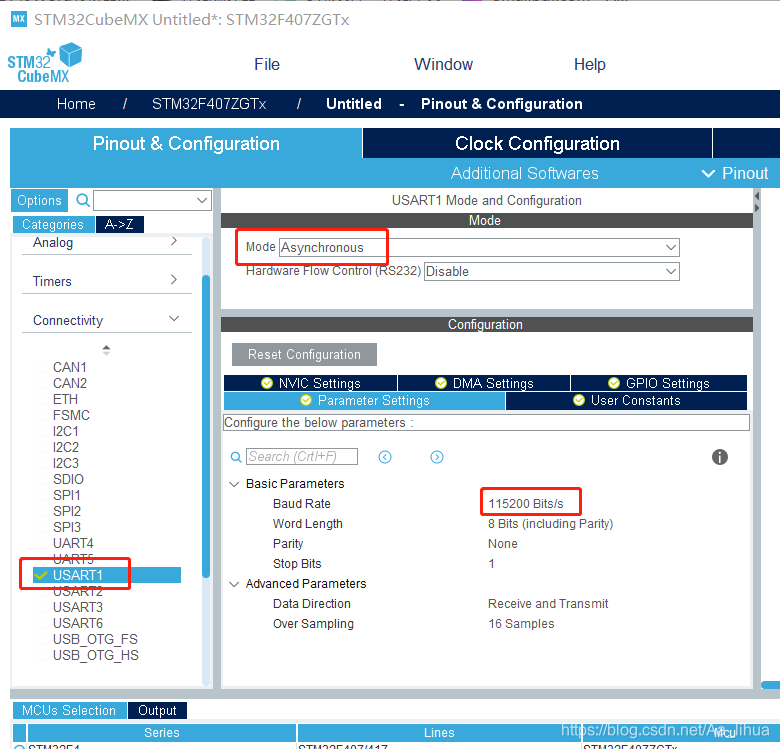Click the search magnifier beside Options
This screenshot has height=749, width=780.
tap(83, 200)
